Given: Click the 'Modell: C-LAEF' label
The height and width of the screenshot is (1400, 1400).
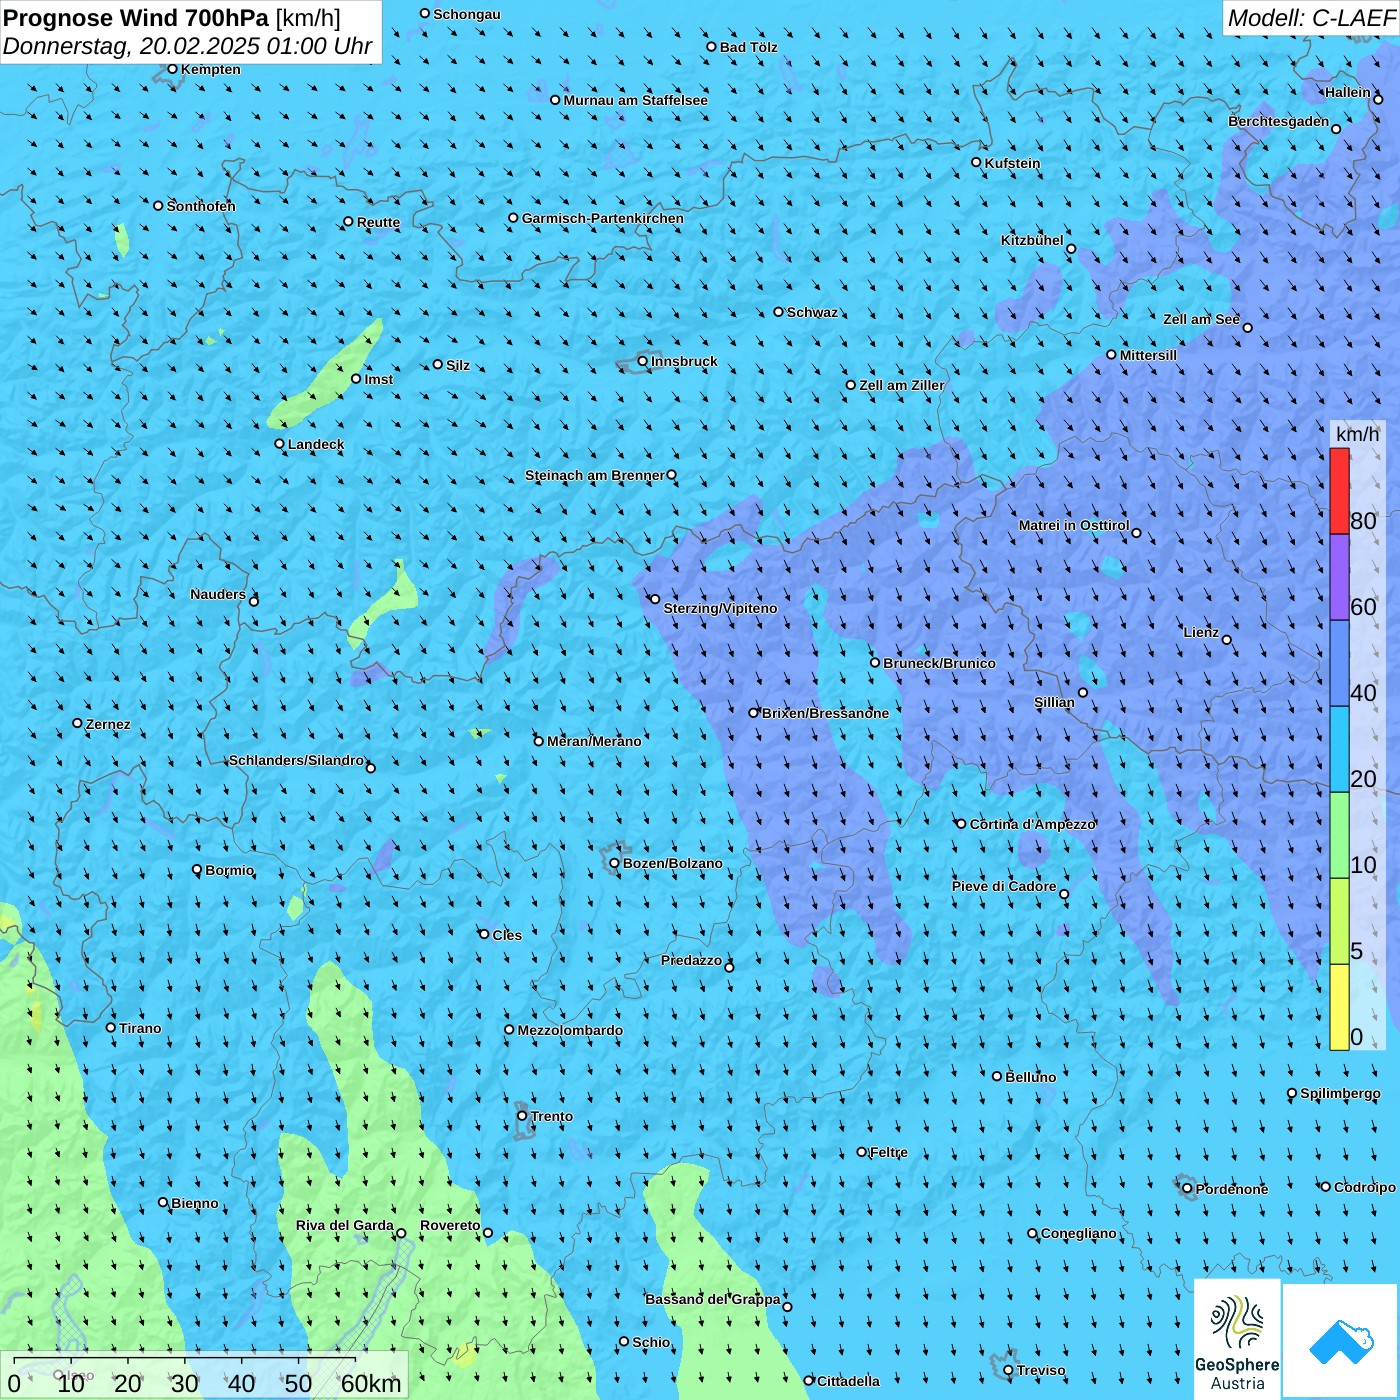Looking at the screenshot, I should (x=1310, y=18).
